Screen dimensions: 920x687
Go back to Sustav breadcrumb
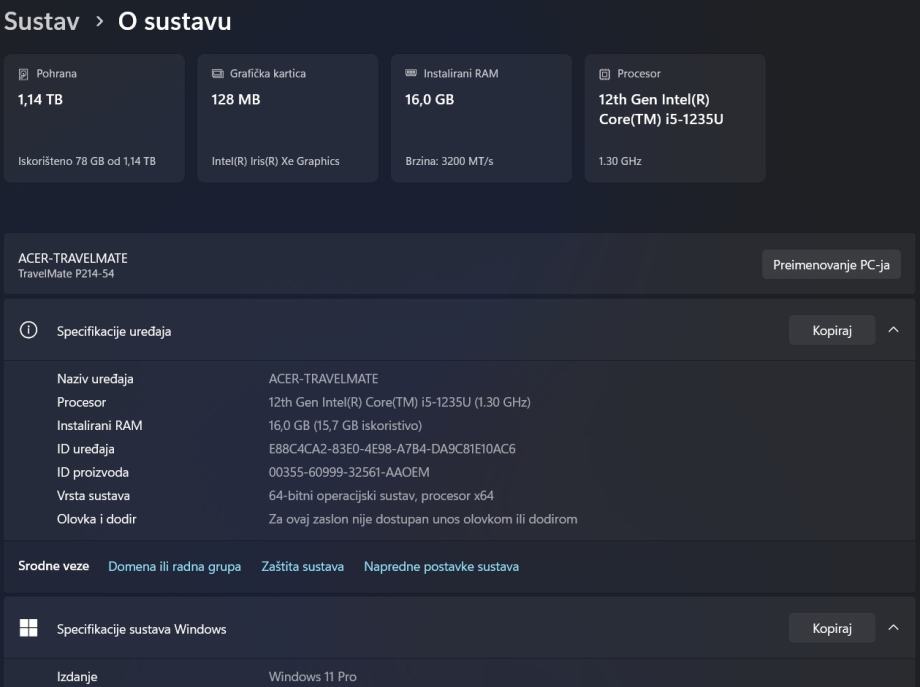(41, 21)
